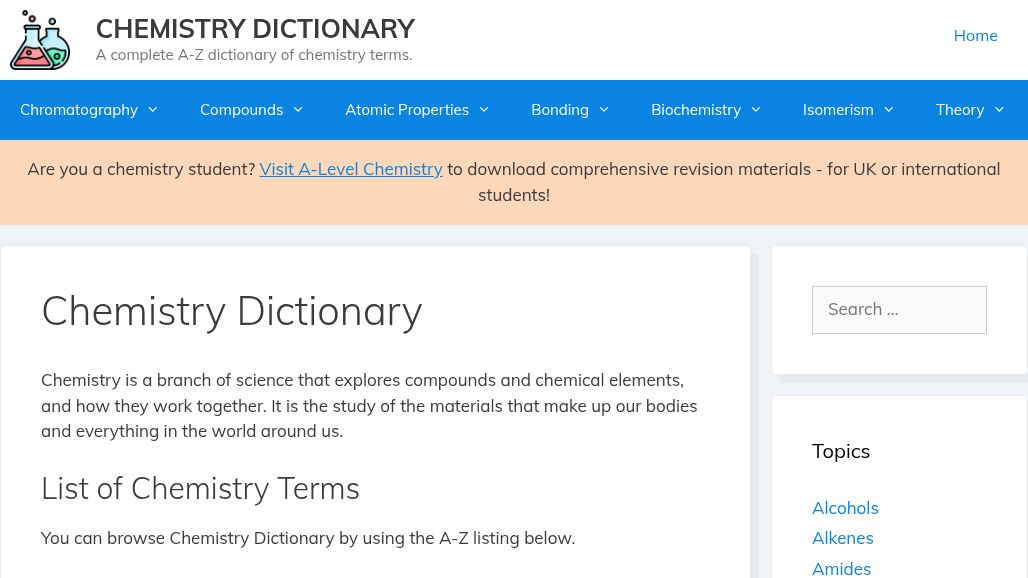This screenshot has height=578, width=1028.
Task: Open the Alcohols topic
Action: [x=845, y=508]
